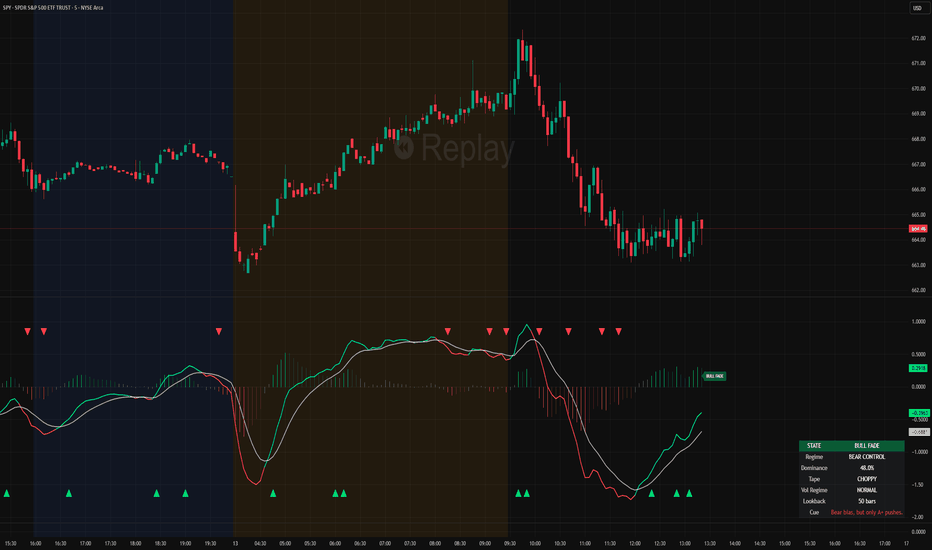The image size is (932, 550).
Task: Click the red sell triangle above the 19:30 mark
Action: click(219, 331)
